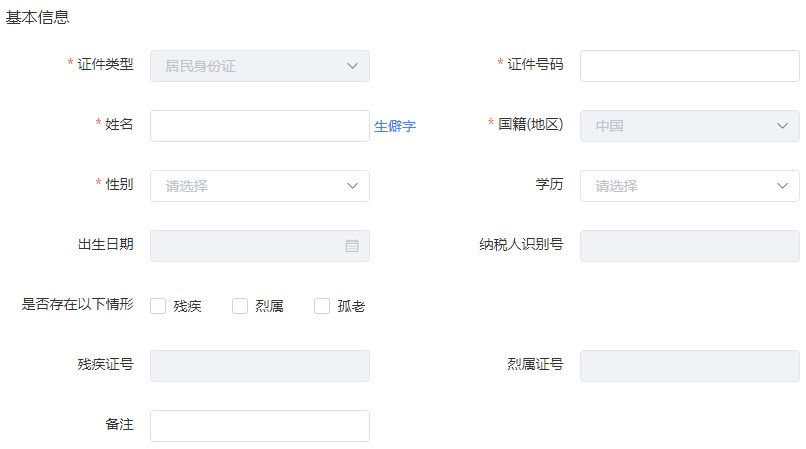Click the chevron arrow of 性别 dropdown

pos(352,186)
